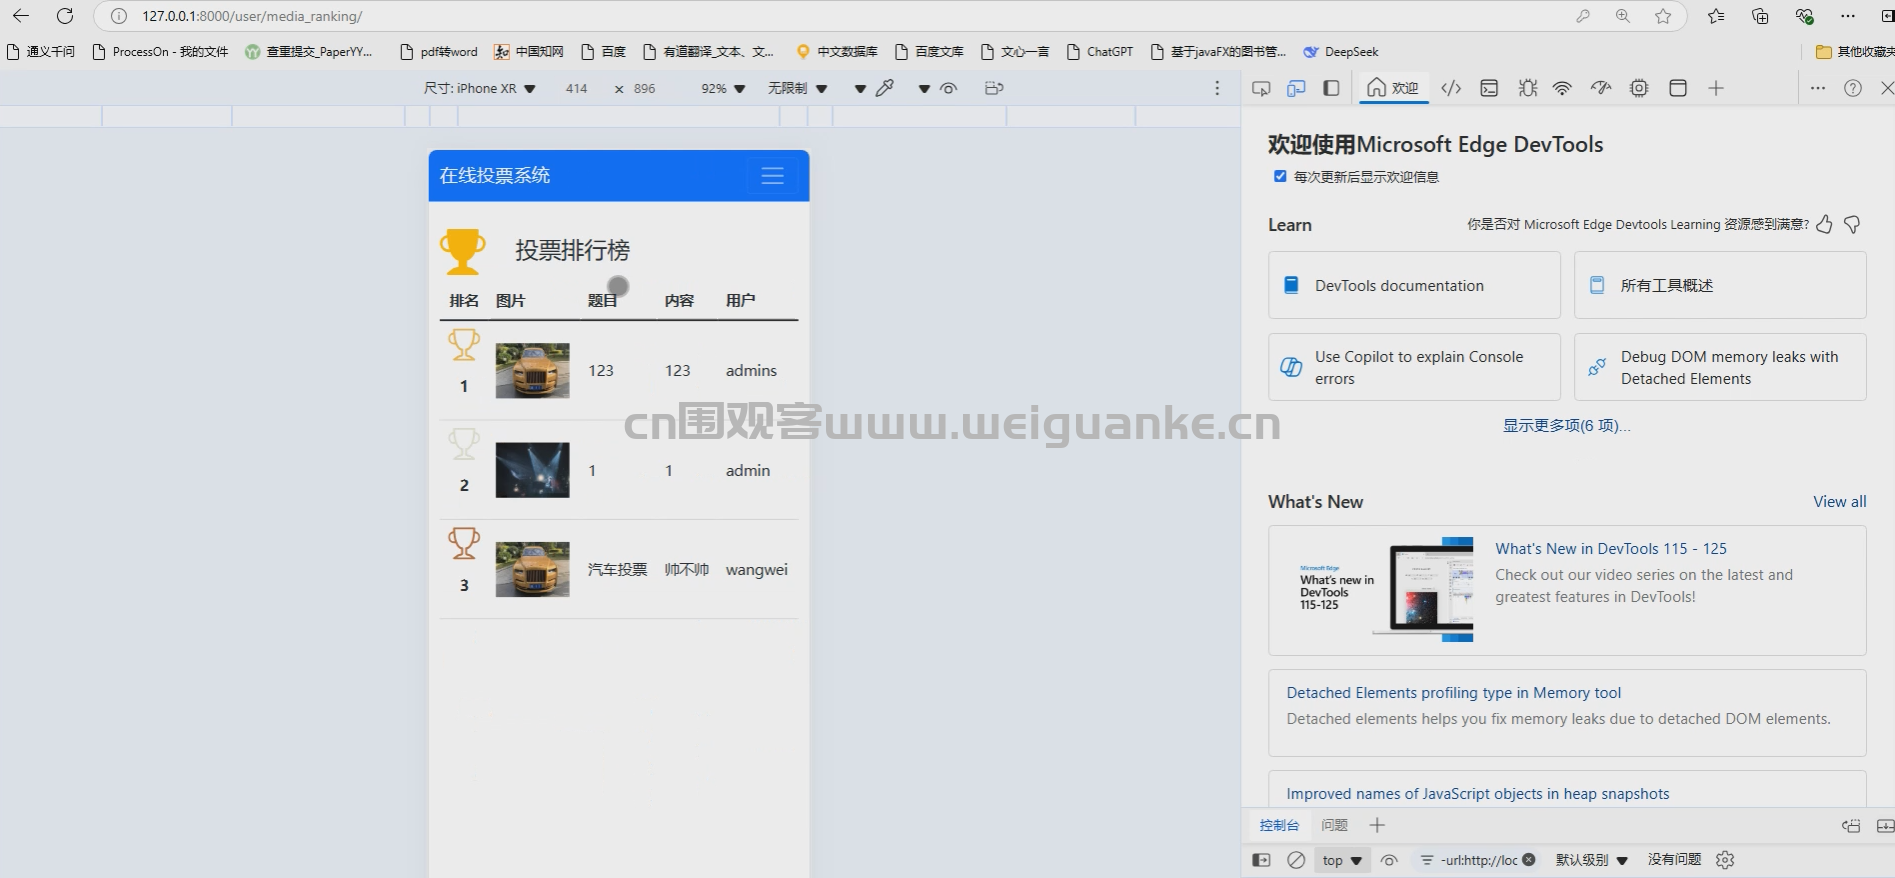Open the 所有工具概述 card
This screenshot has height=878, width=1895.
[x=1720, y=285]
